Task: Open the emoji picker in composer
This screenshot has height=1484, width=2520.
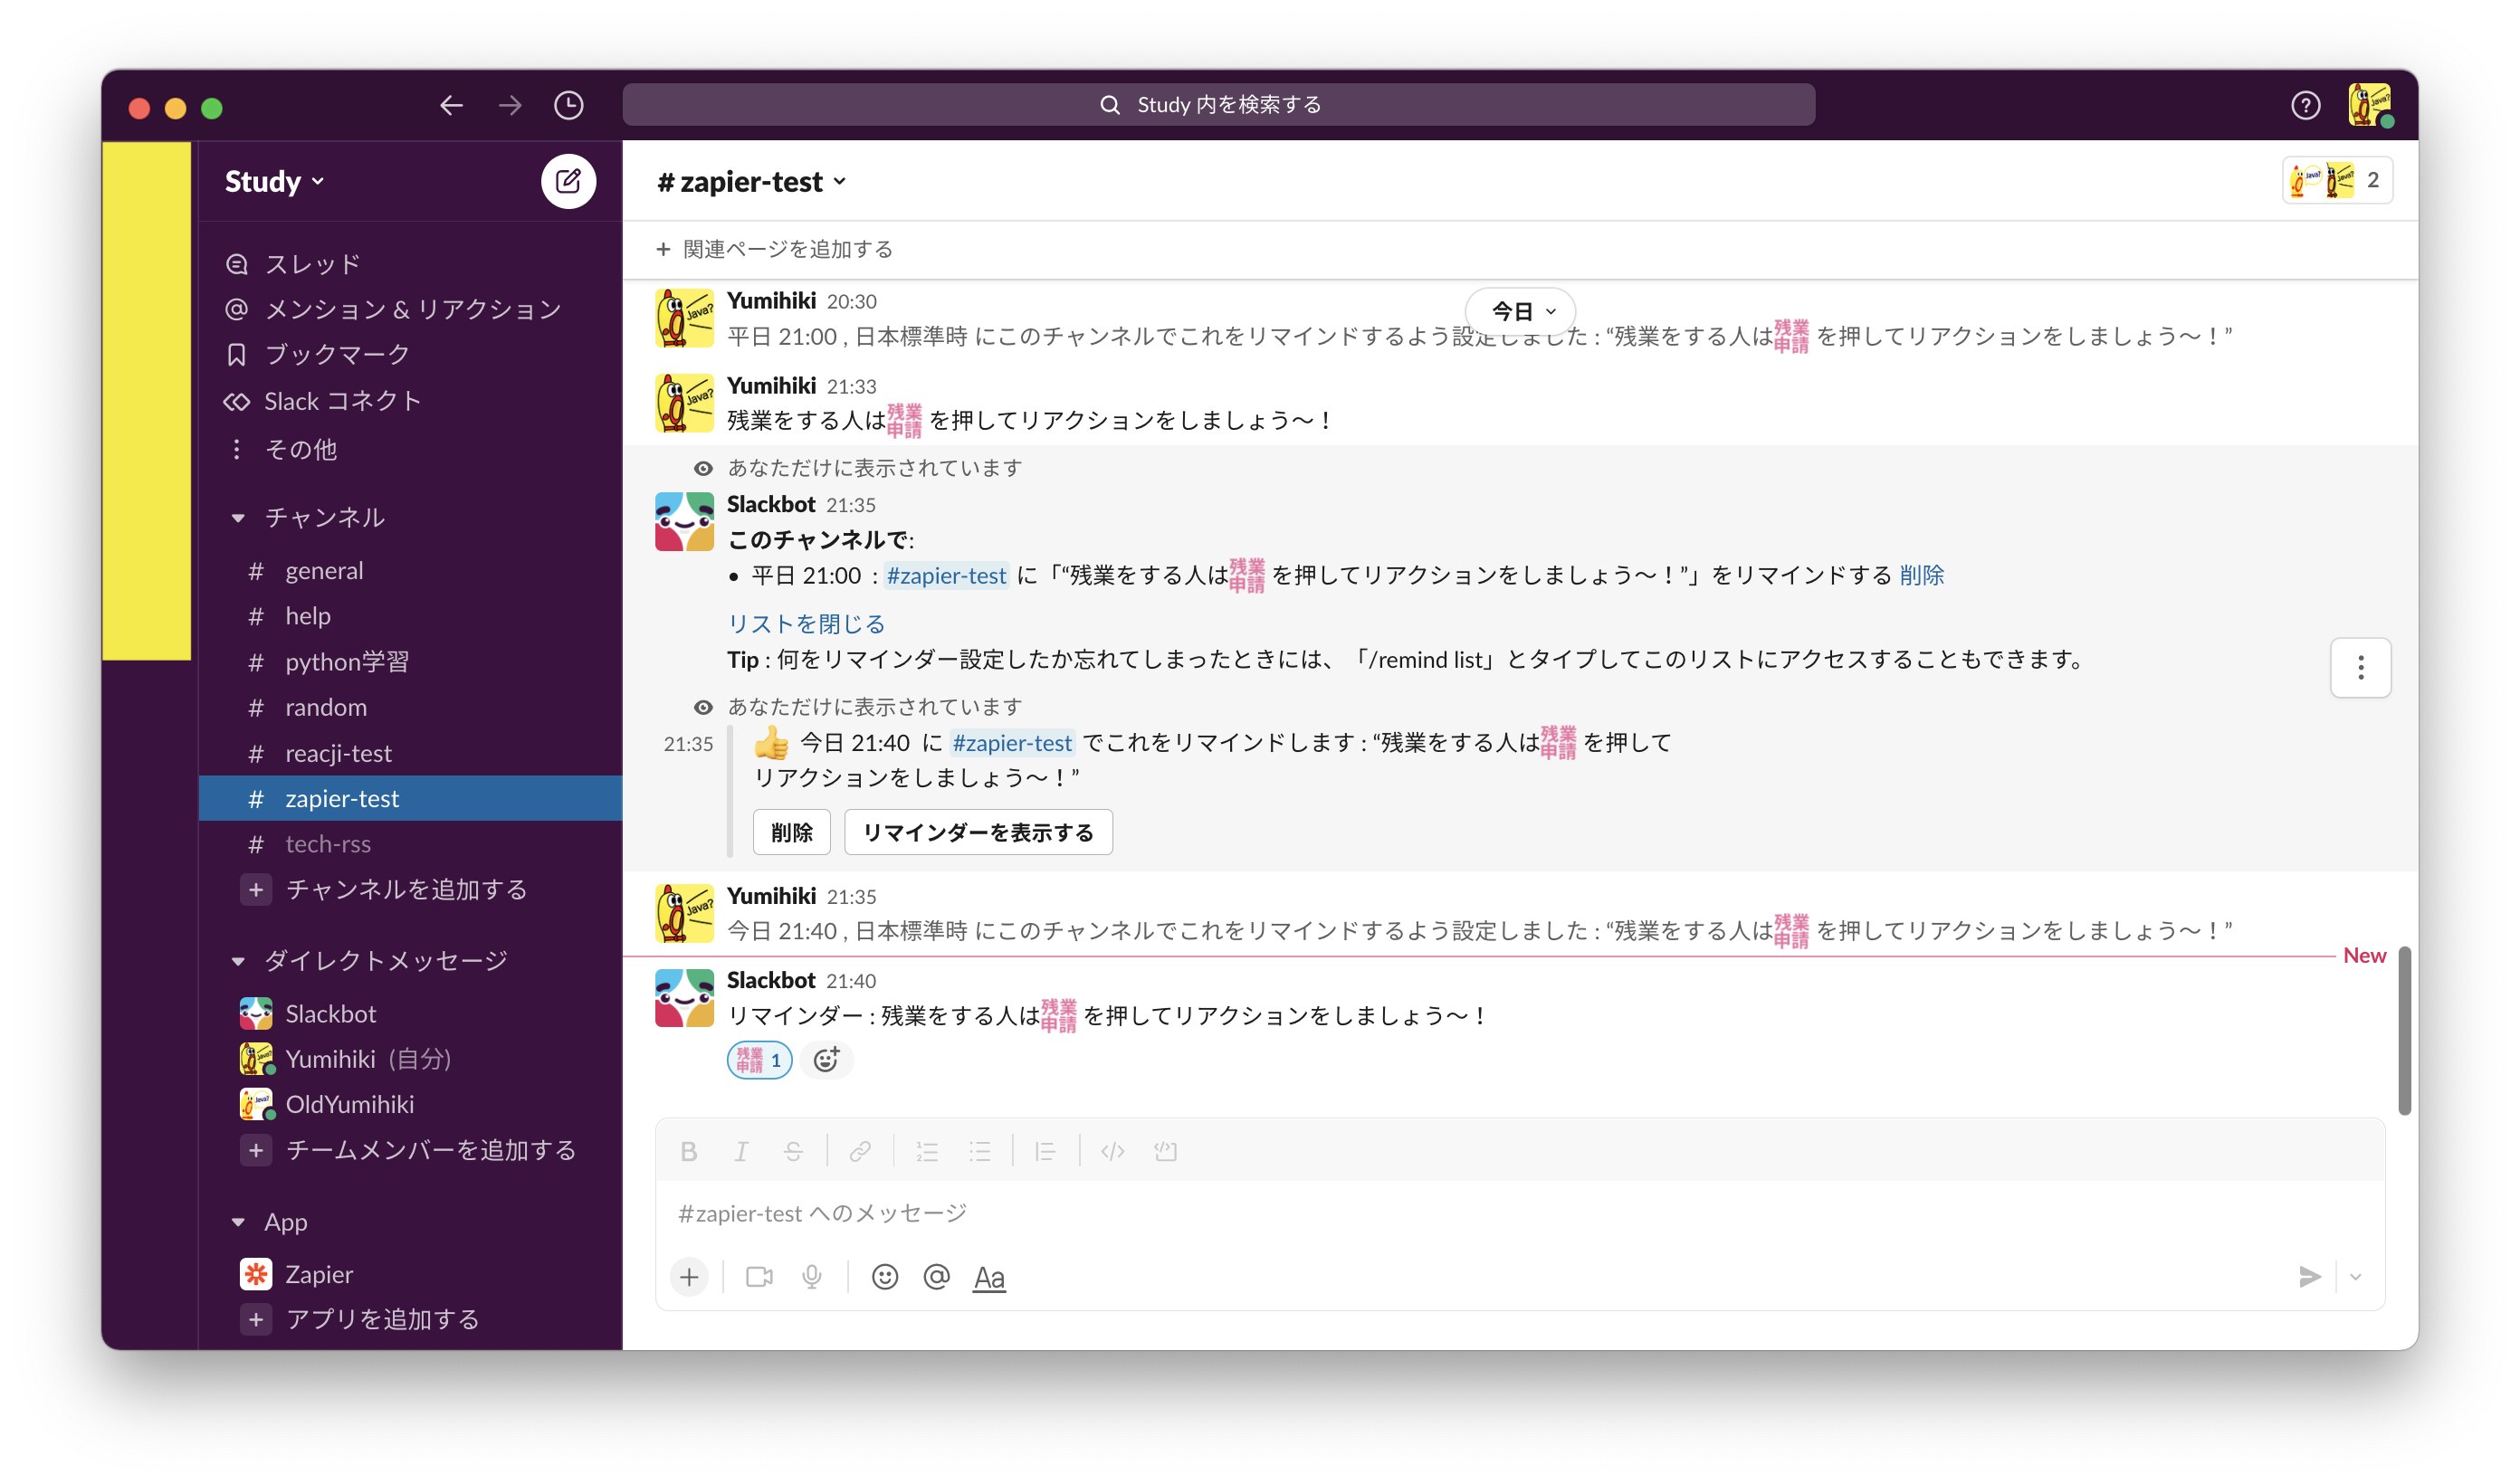Action: [884, 1277]
